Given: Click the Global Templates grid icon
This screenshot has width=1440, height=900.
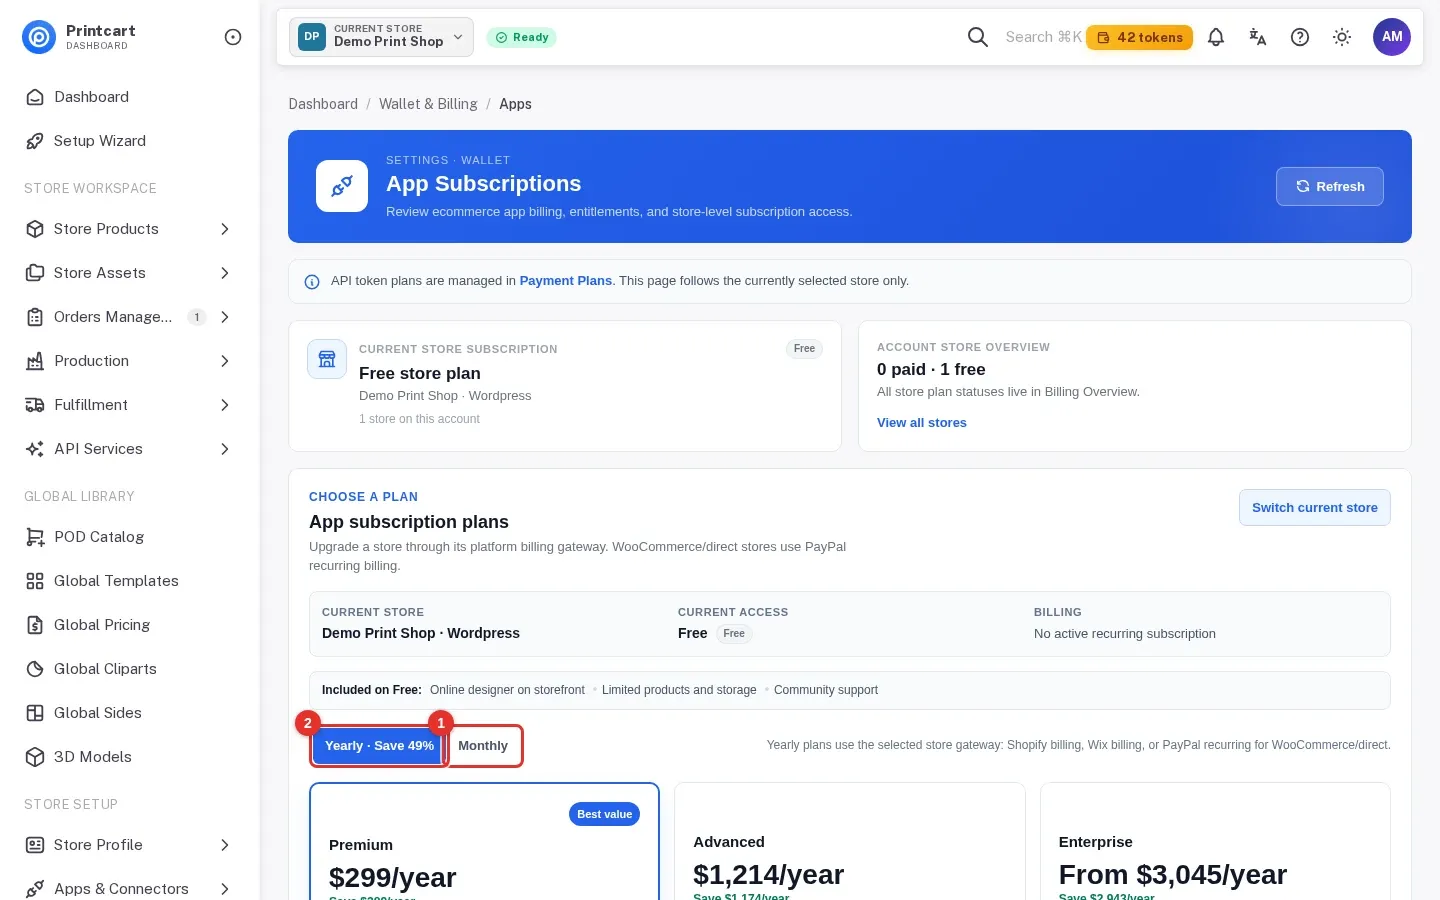Looking at the screenshot, I should point(35,581).
